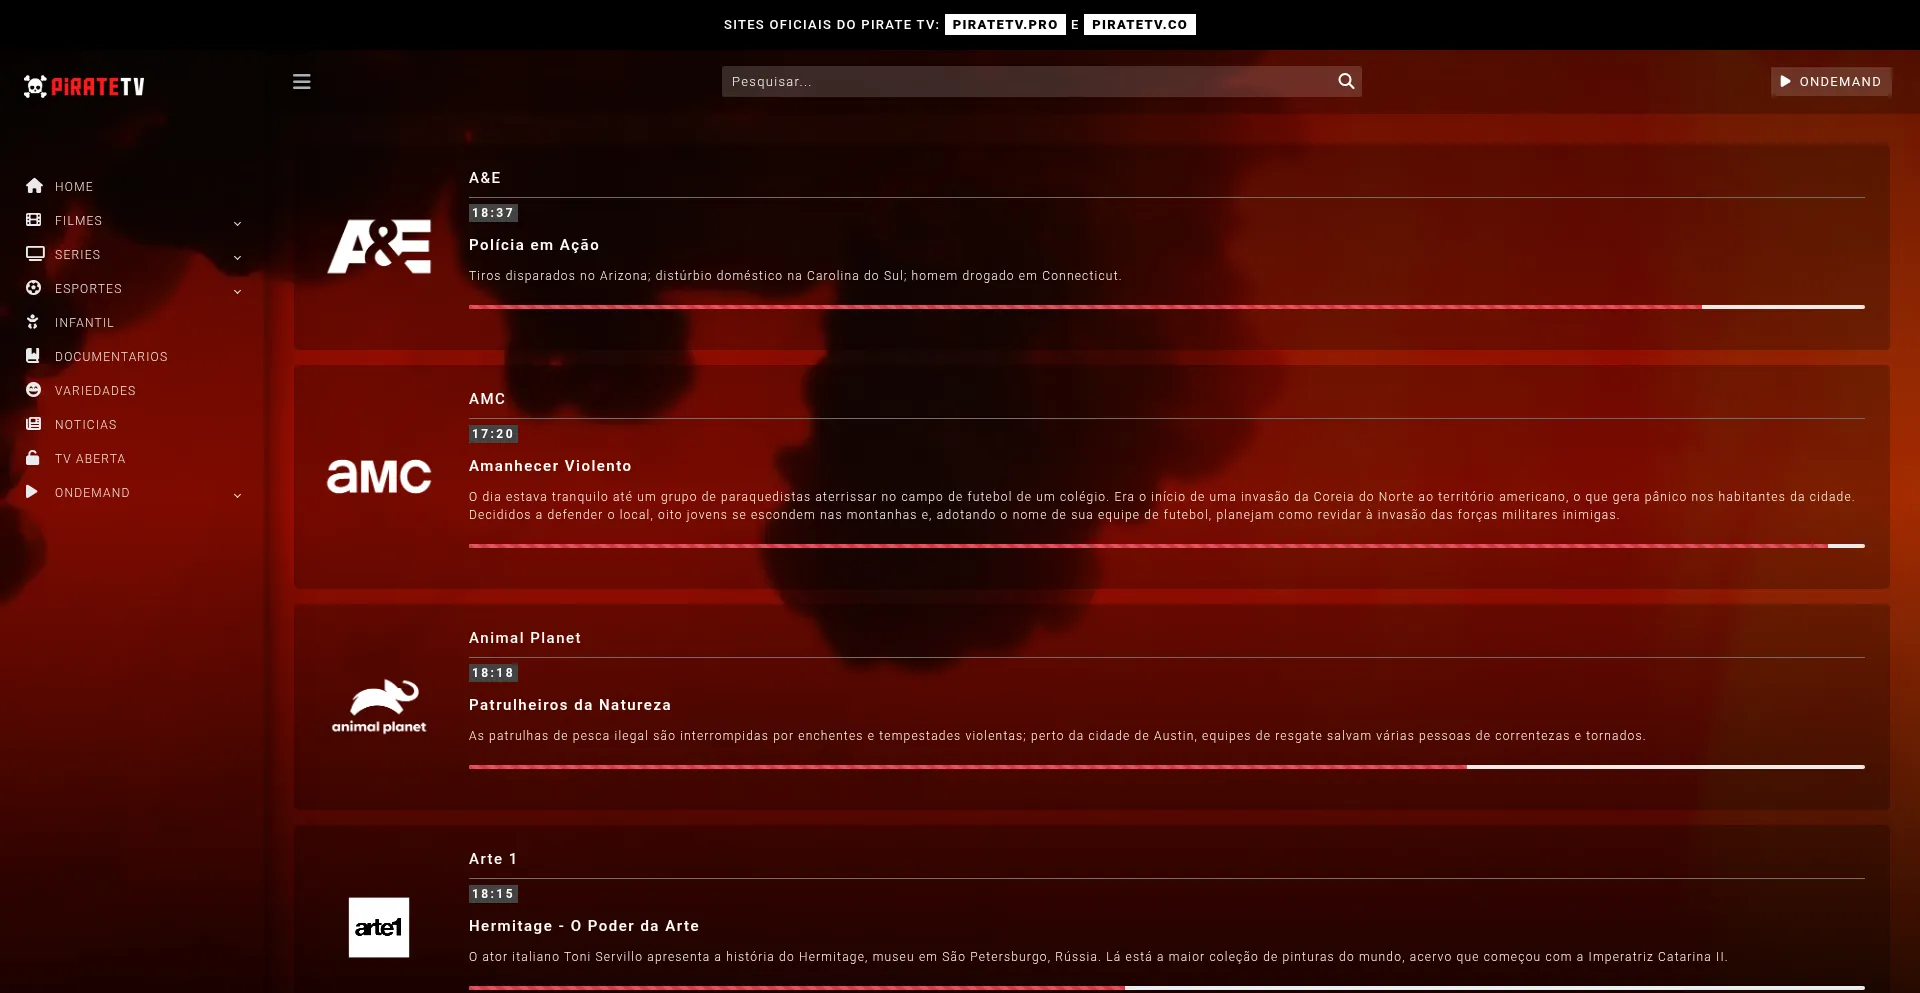Open the Arte 1 channel logo
The image size is (1920, 993).
coord(379,927)
